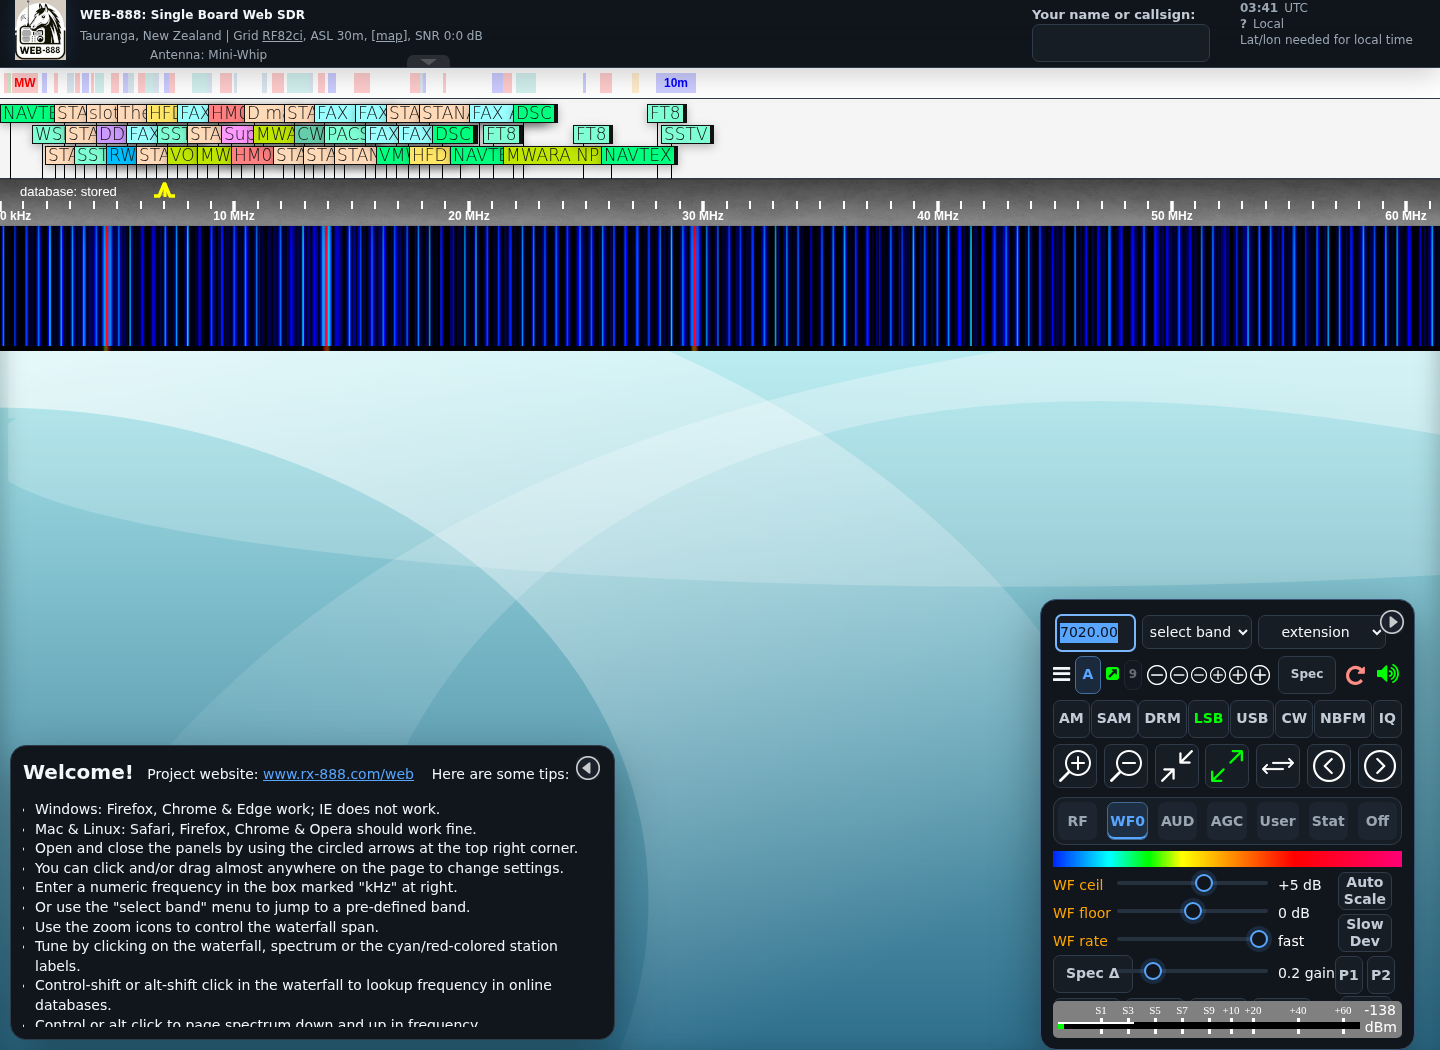The width and height of the screenshot is (1440, 1050).
Task: Click the MWARA NP station label
Action: 553,155
